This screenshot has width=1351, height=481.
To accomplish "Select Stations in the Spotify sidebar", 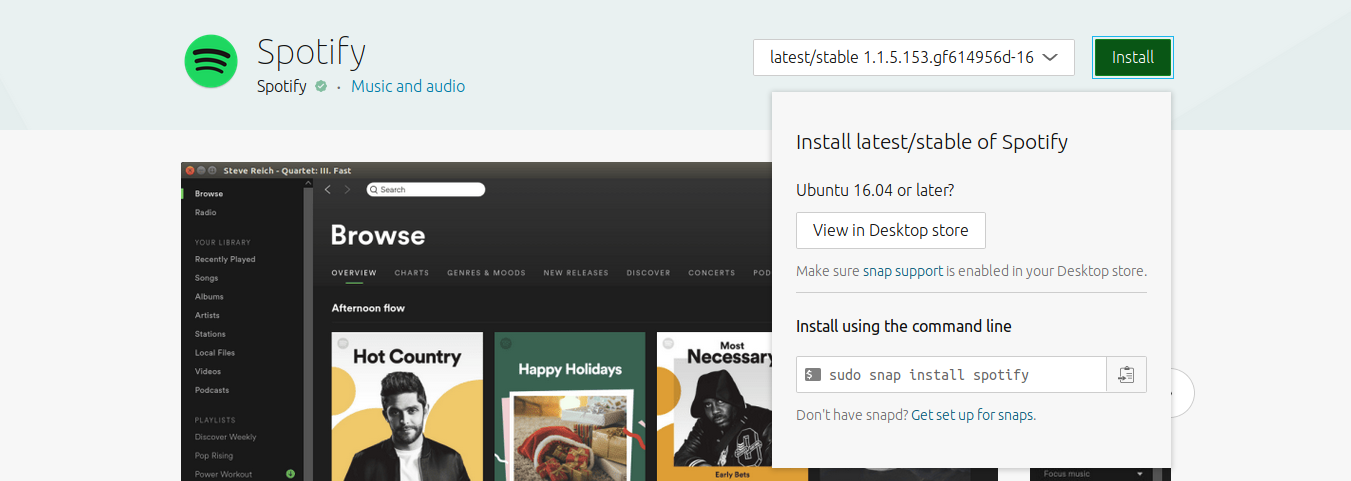I will pyautogui.click(x=210, y=334).
